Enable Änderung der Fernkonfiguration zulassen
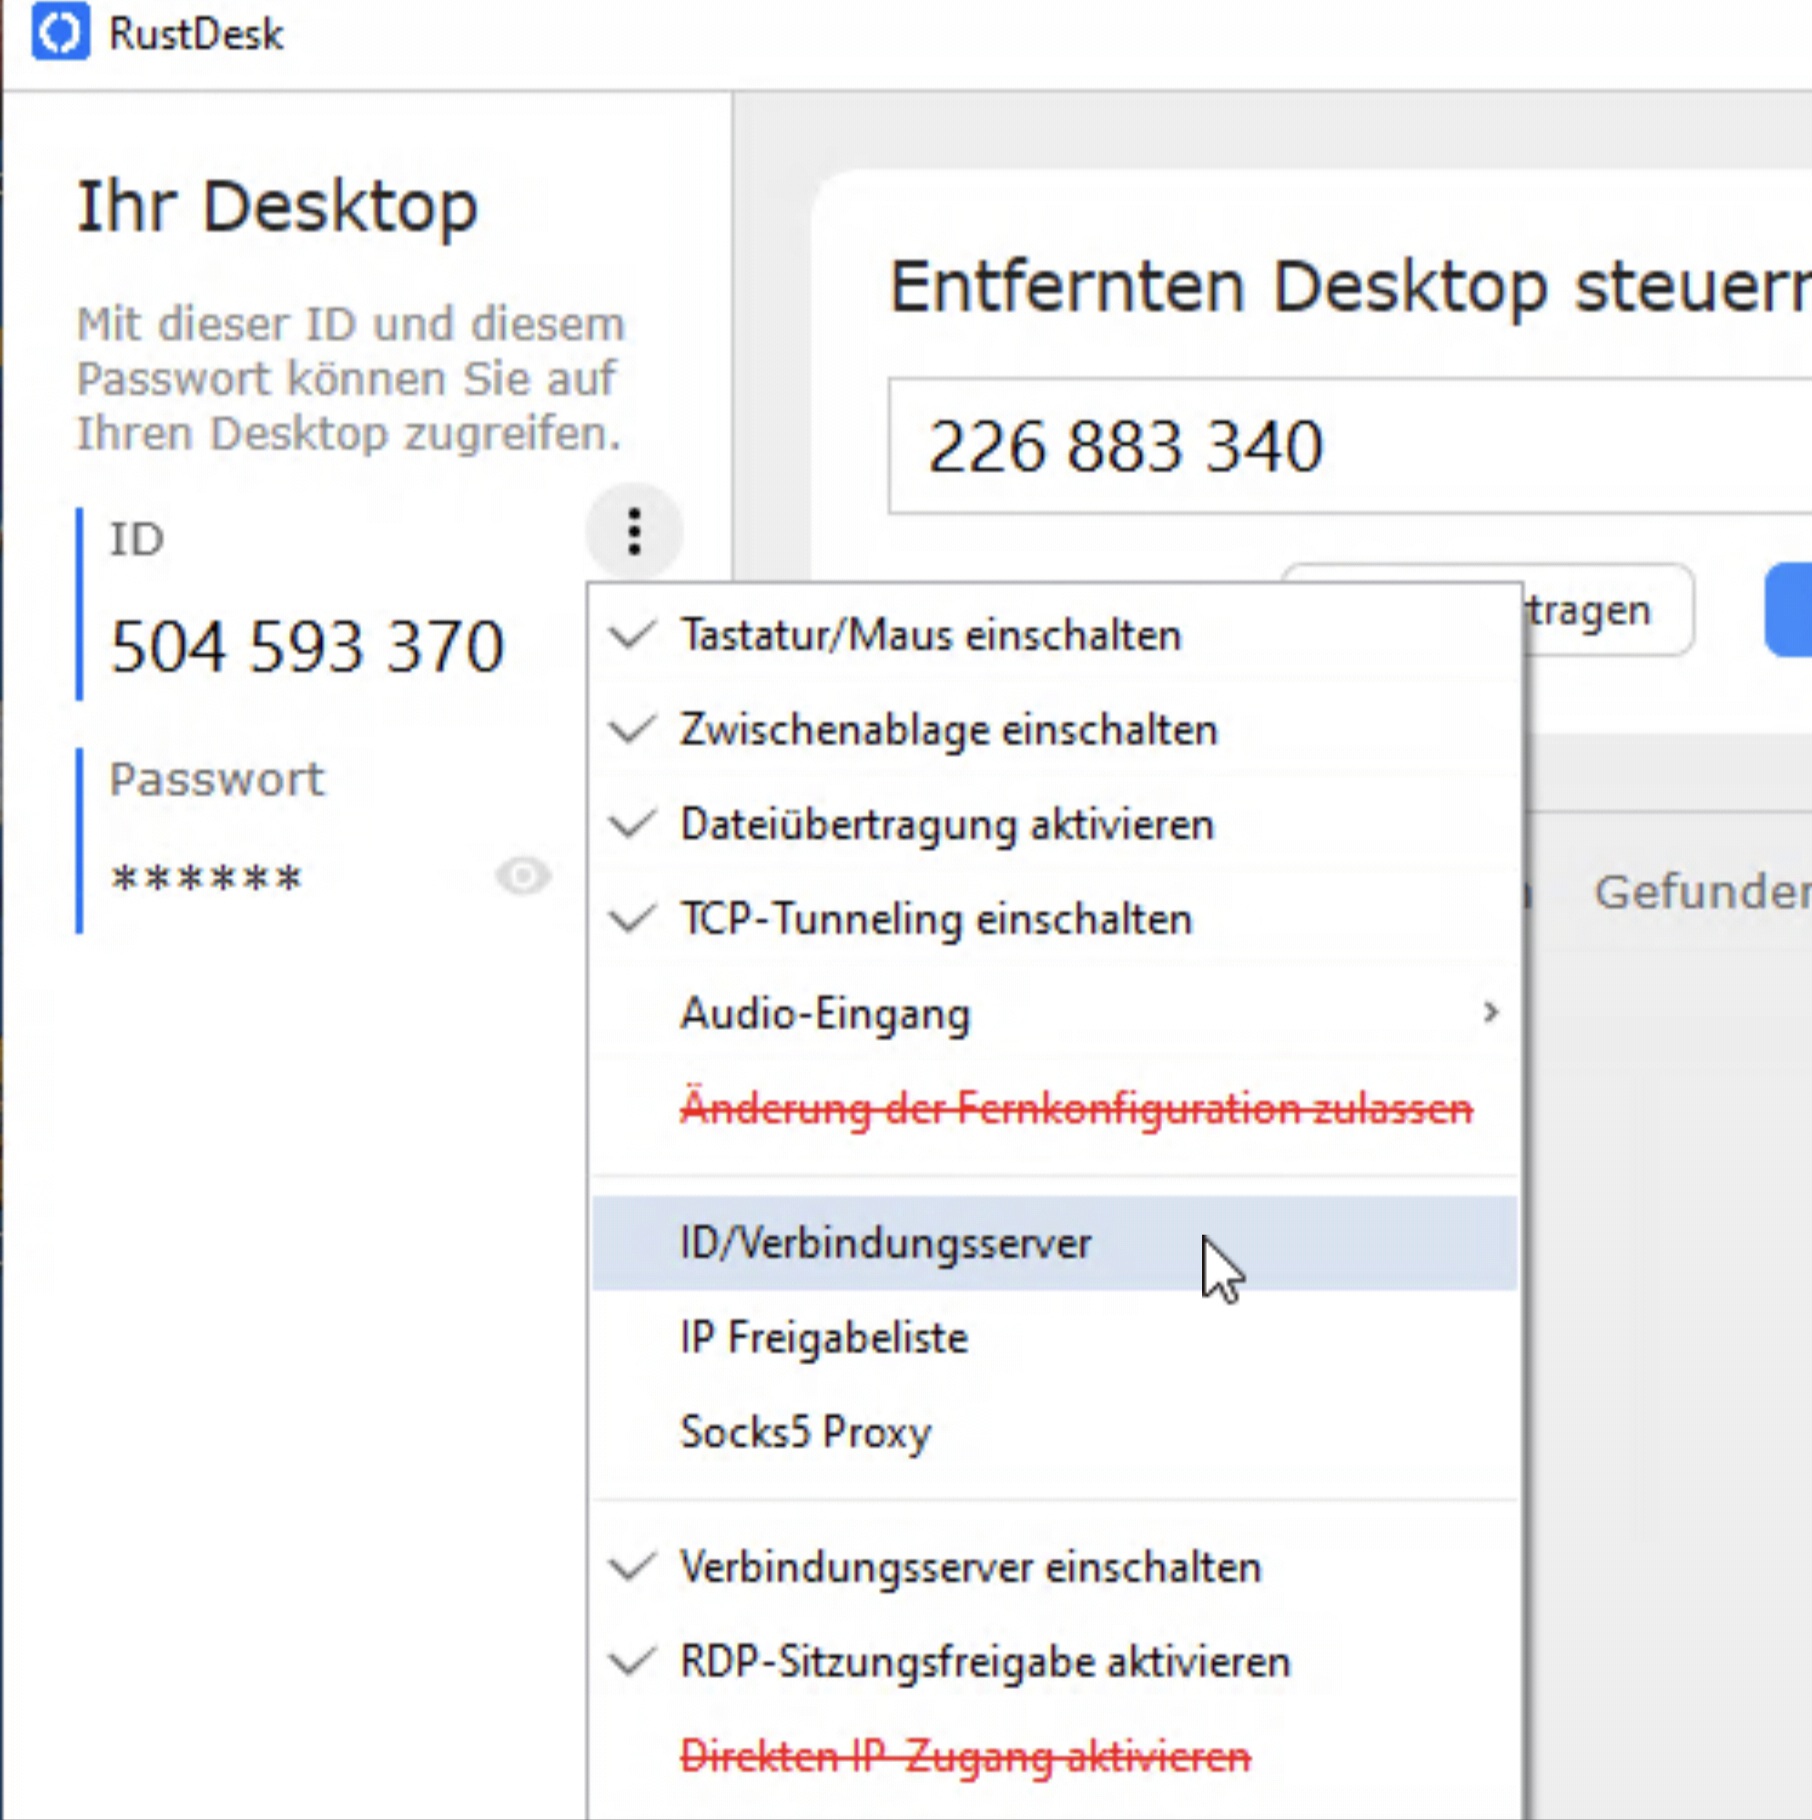Image resolution: width=1812 pixels, height=1820 pixels. point(1075,1108)
